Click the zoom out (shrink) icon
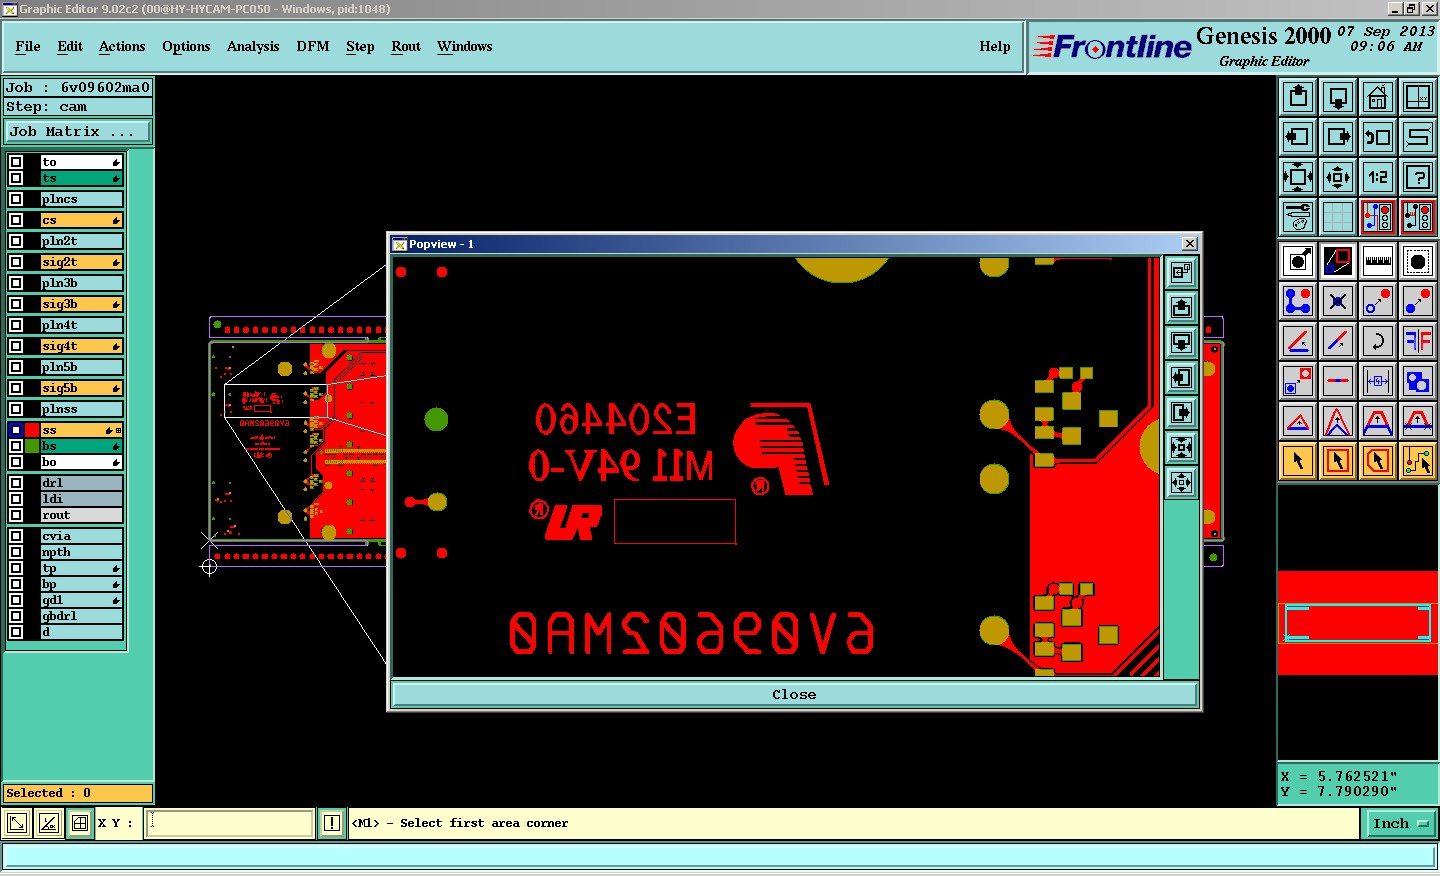The image size is (1440, 876). pos(1338,177)
